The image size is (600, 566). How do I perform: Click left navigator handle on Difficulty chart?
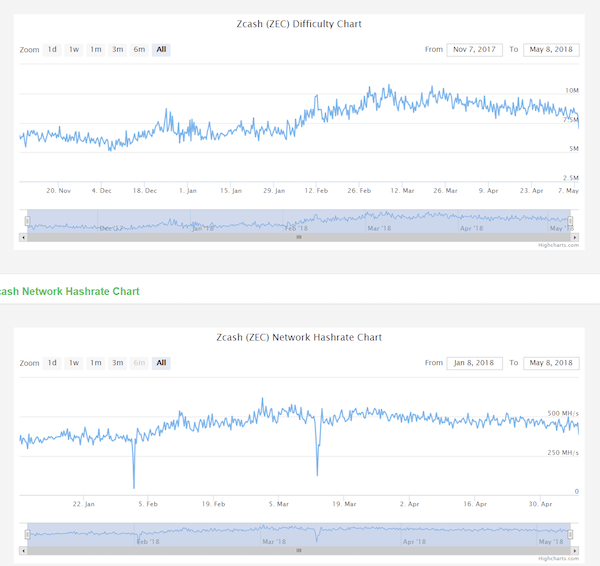pyautogui.click(x=28, y=221)
